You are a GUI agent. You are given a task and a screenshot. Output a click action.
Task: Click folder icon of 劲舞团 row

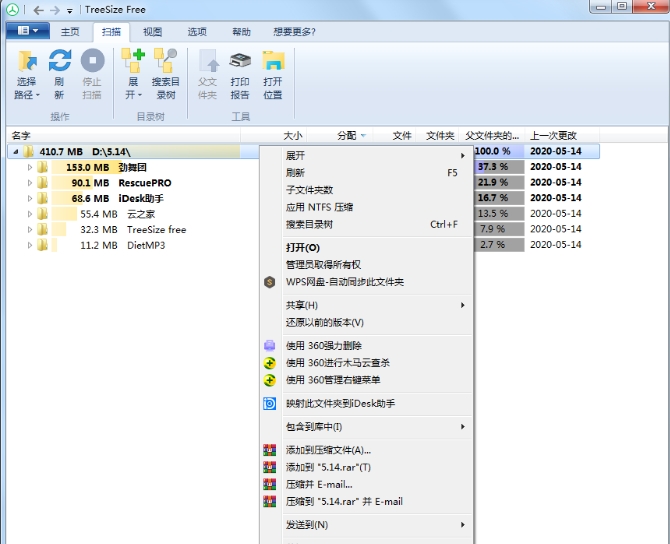click(42, 167)
